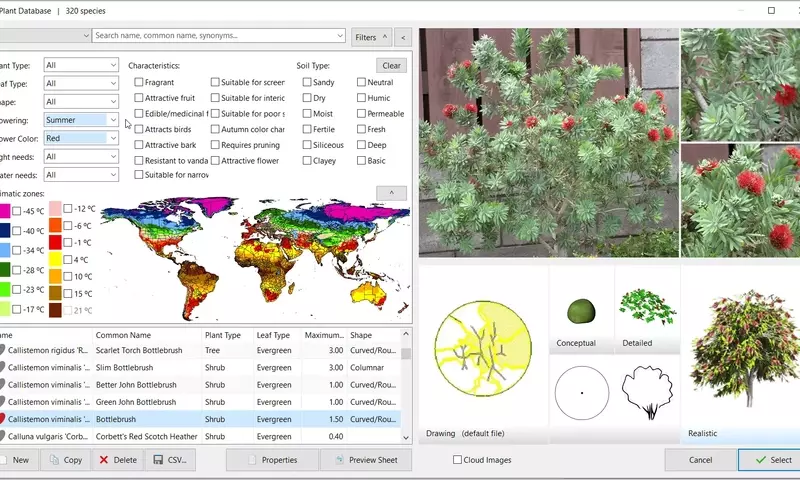Click the Clear filters button
This screenshot has width=800, height=480.
click(391, 65)
